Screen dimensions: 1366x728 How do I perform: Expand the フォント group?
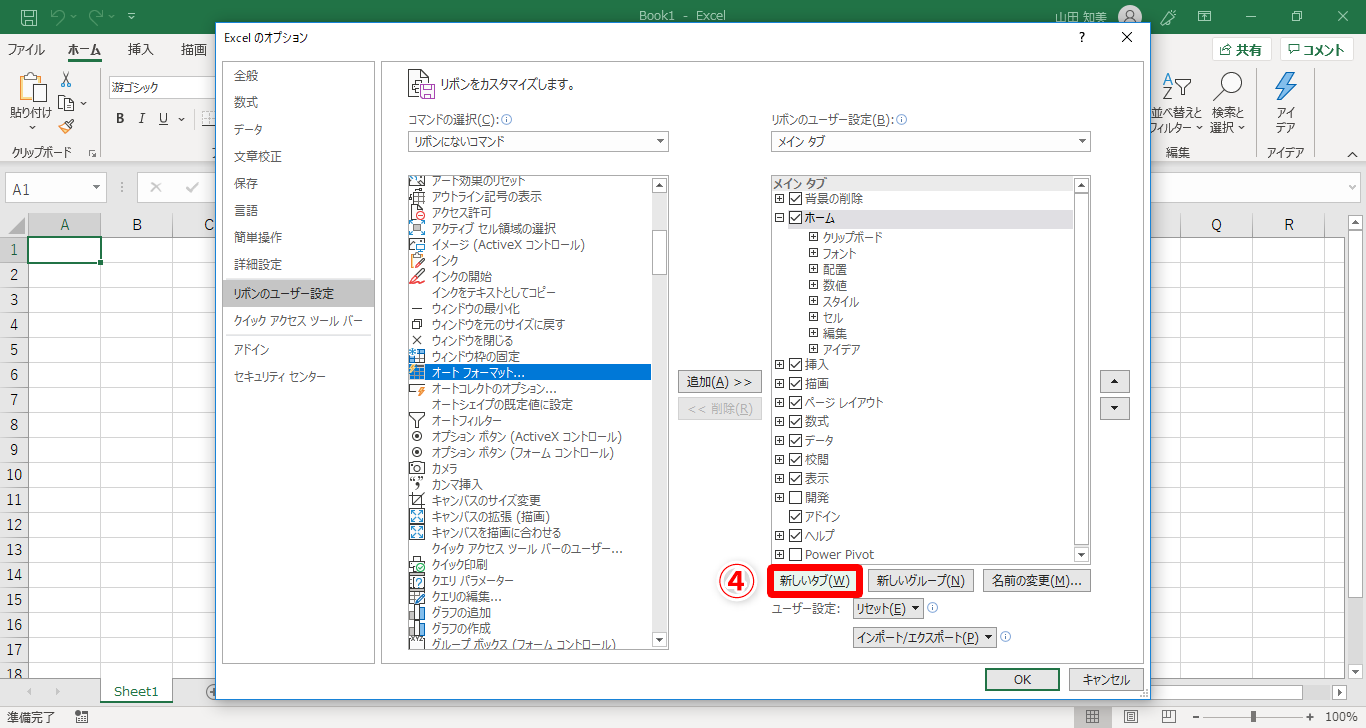(x=813, y=254)
